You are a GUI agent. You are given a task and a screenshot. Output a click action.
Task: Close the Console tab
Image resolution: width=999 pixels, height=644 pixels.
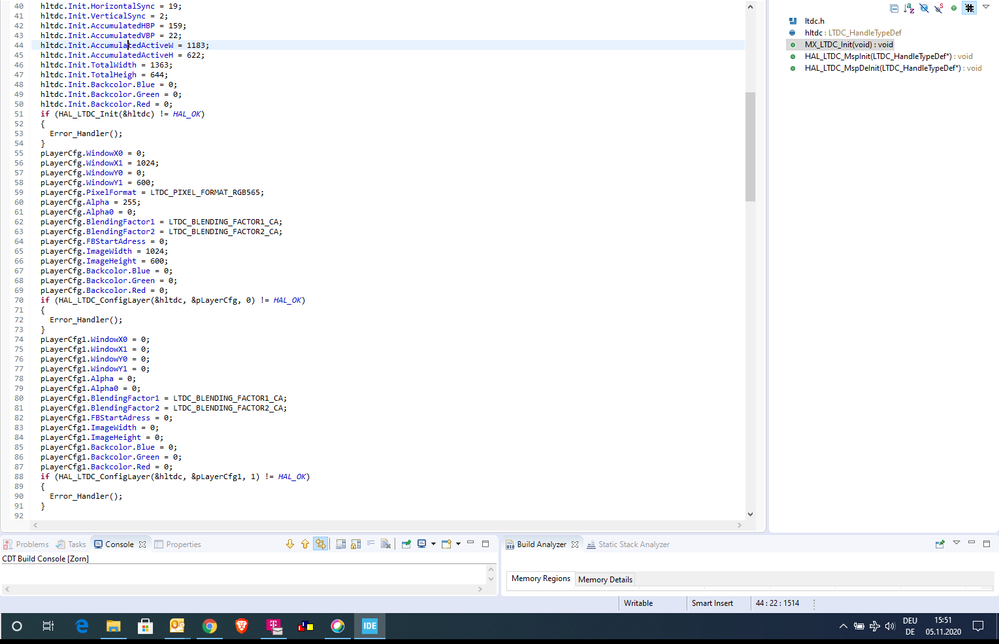[x=142, y=545]
